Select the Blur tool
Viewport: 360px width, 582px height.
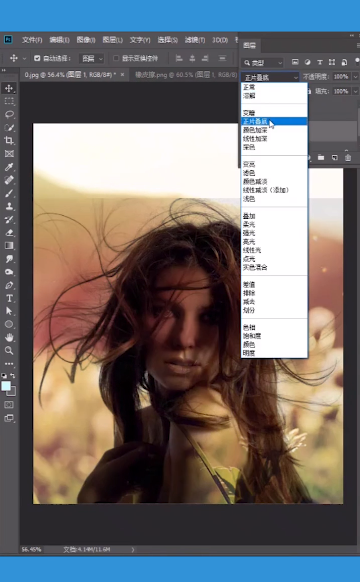[x=9, y=259]
